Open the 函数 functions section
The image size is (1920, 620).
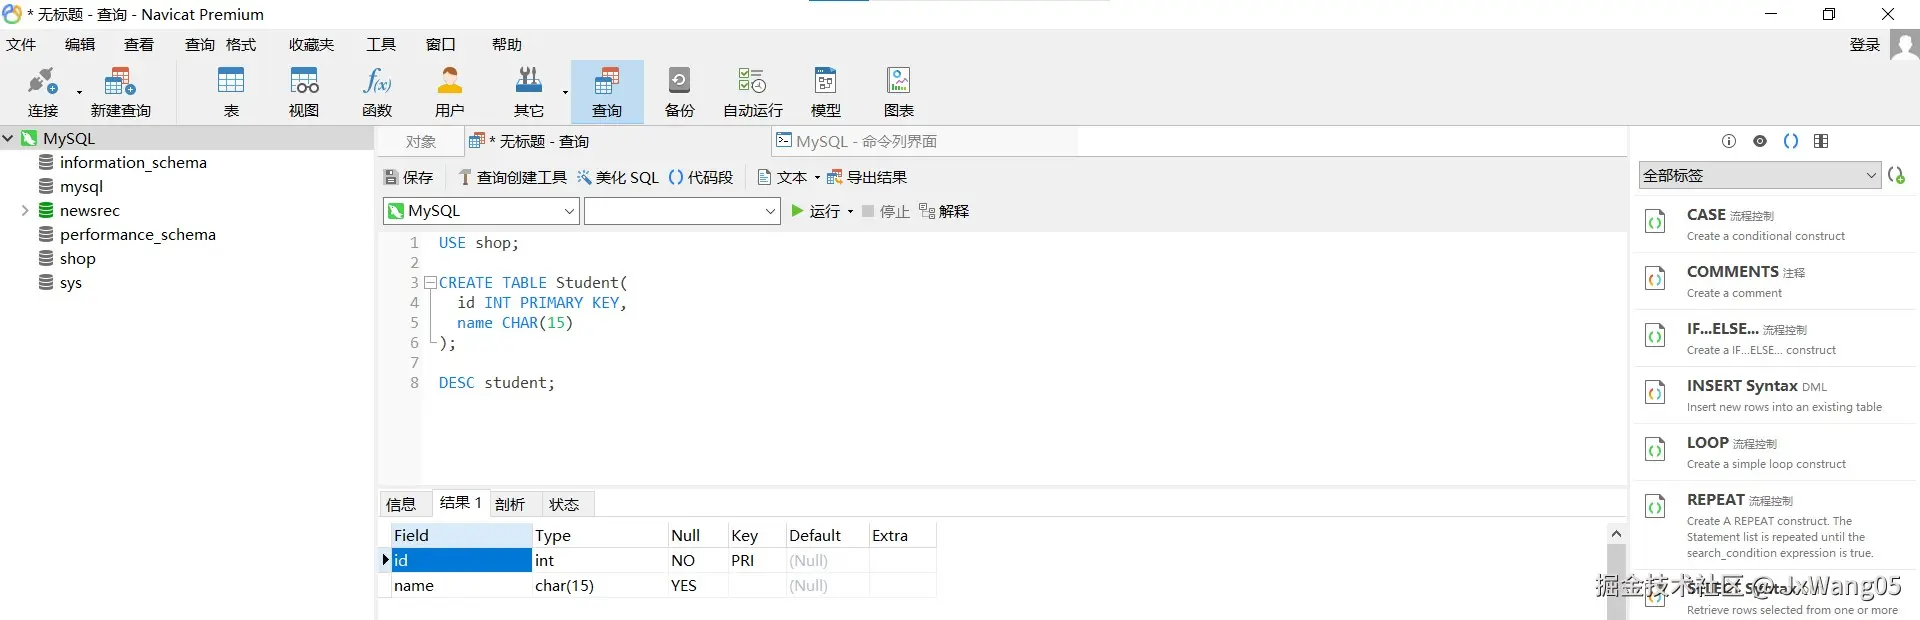[377, 92]
